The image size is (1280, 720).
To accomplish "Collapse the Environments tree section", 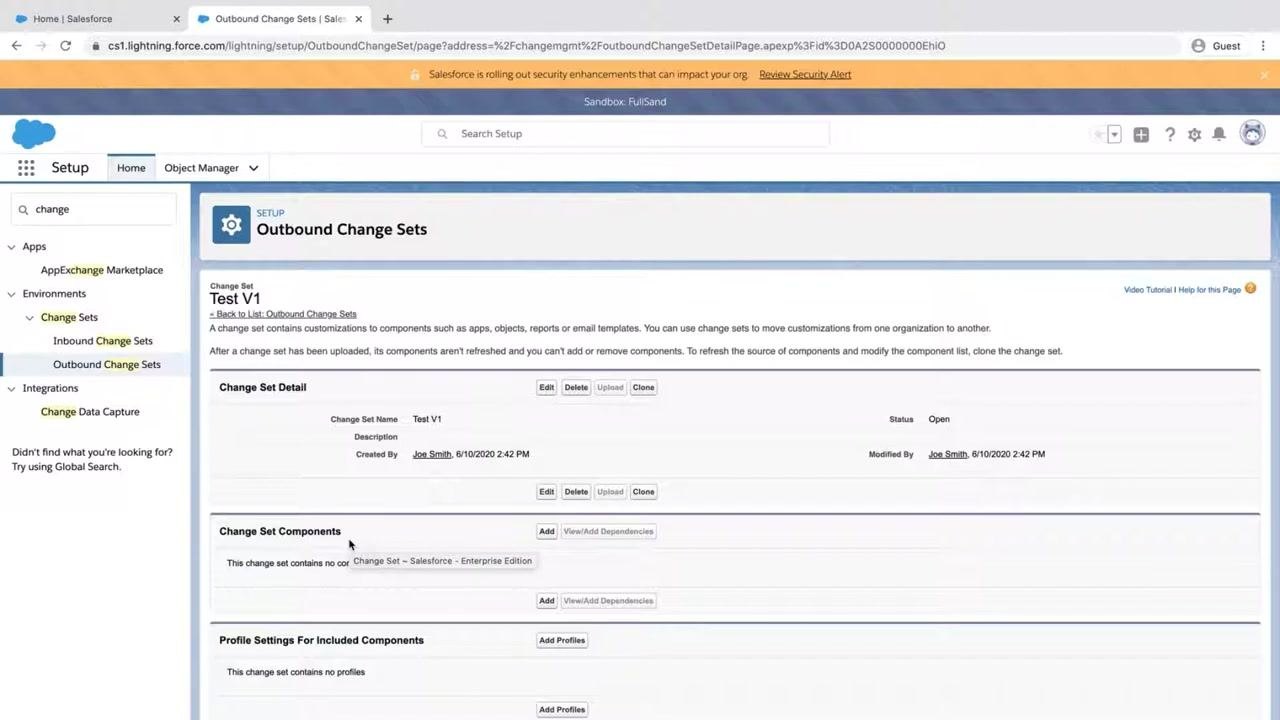I will [12, 294].
